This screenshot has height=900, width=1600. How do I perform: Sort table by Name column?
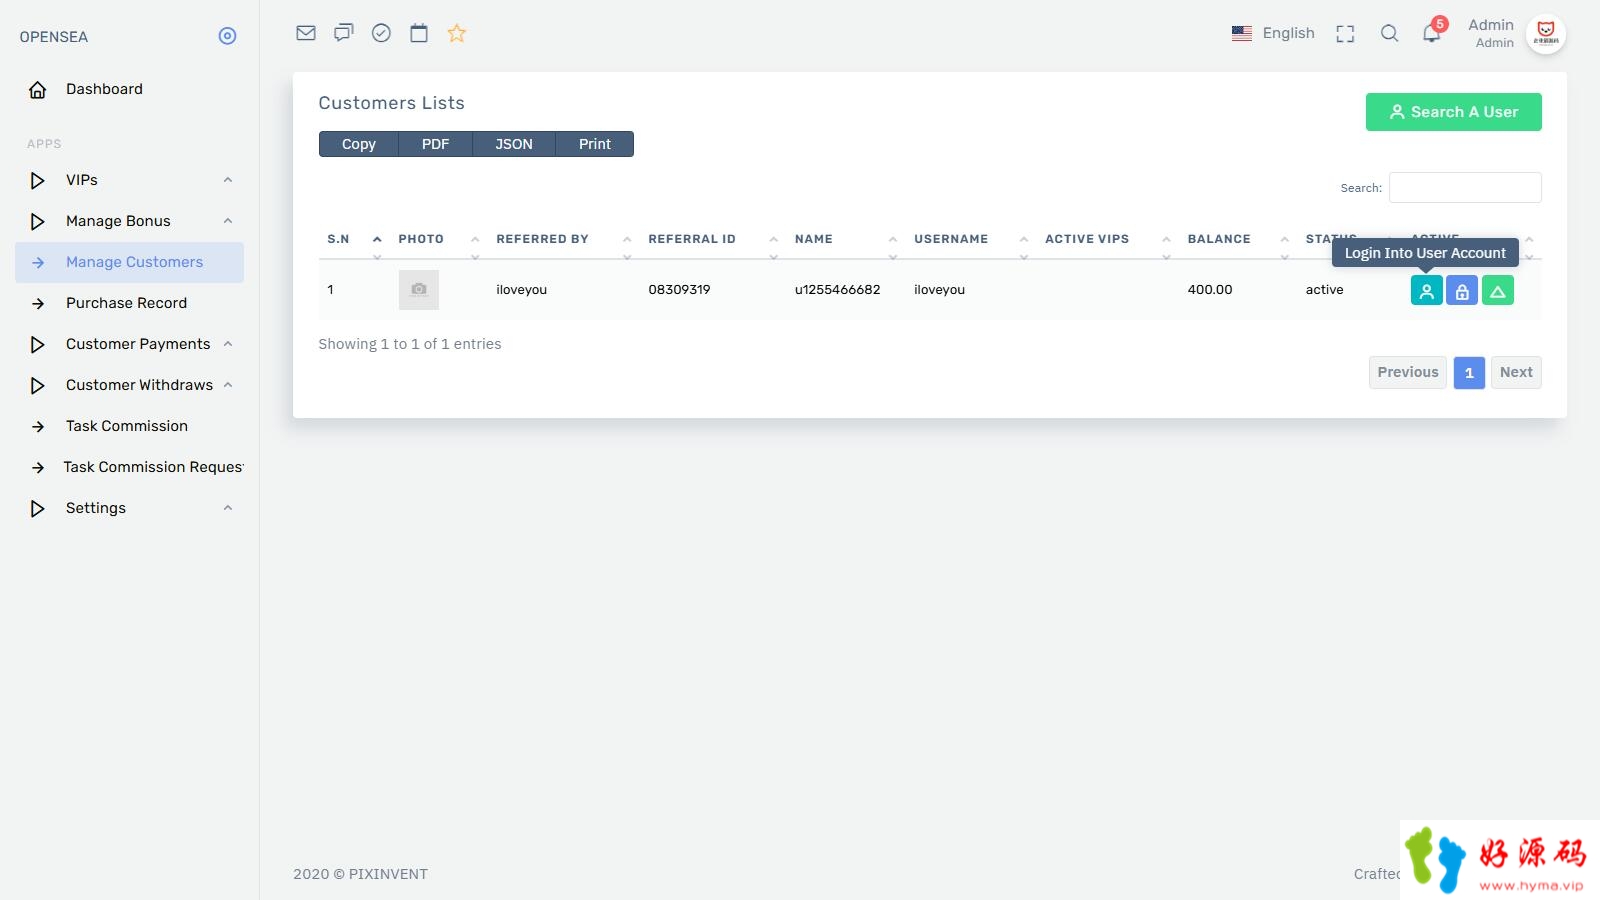[846, 240]
